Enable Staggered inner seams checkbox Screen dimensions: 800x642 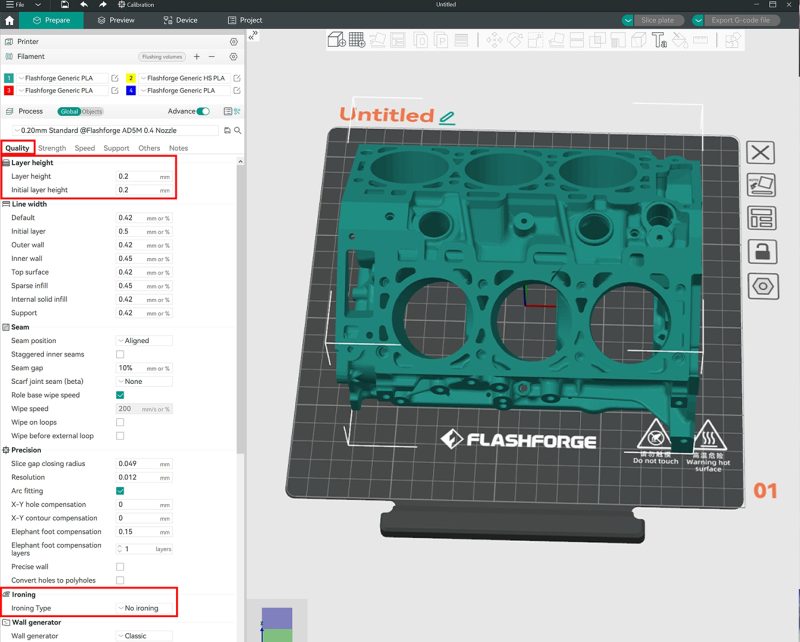(x=120, y=354)
